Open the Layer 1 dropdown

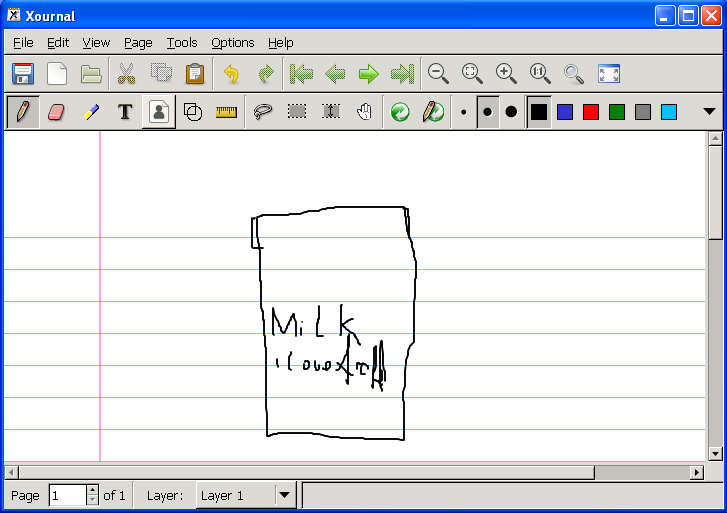pos(246,495)
